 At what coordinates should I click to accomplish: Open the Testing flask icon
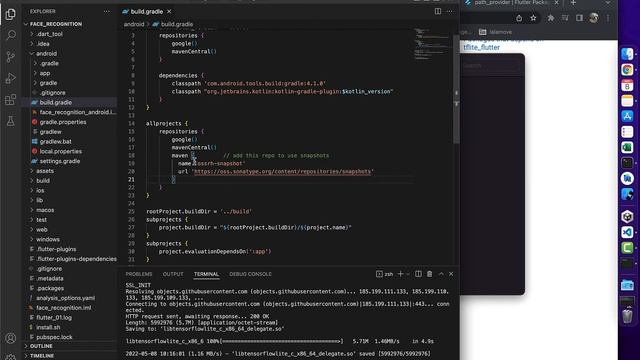pyautogui.click(x=11, y=121)
